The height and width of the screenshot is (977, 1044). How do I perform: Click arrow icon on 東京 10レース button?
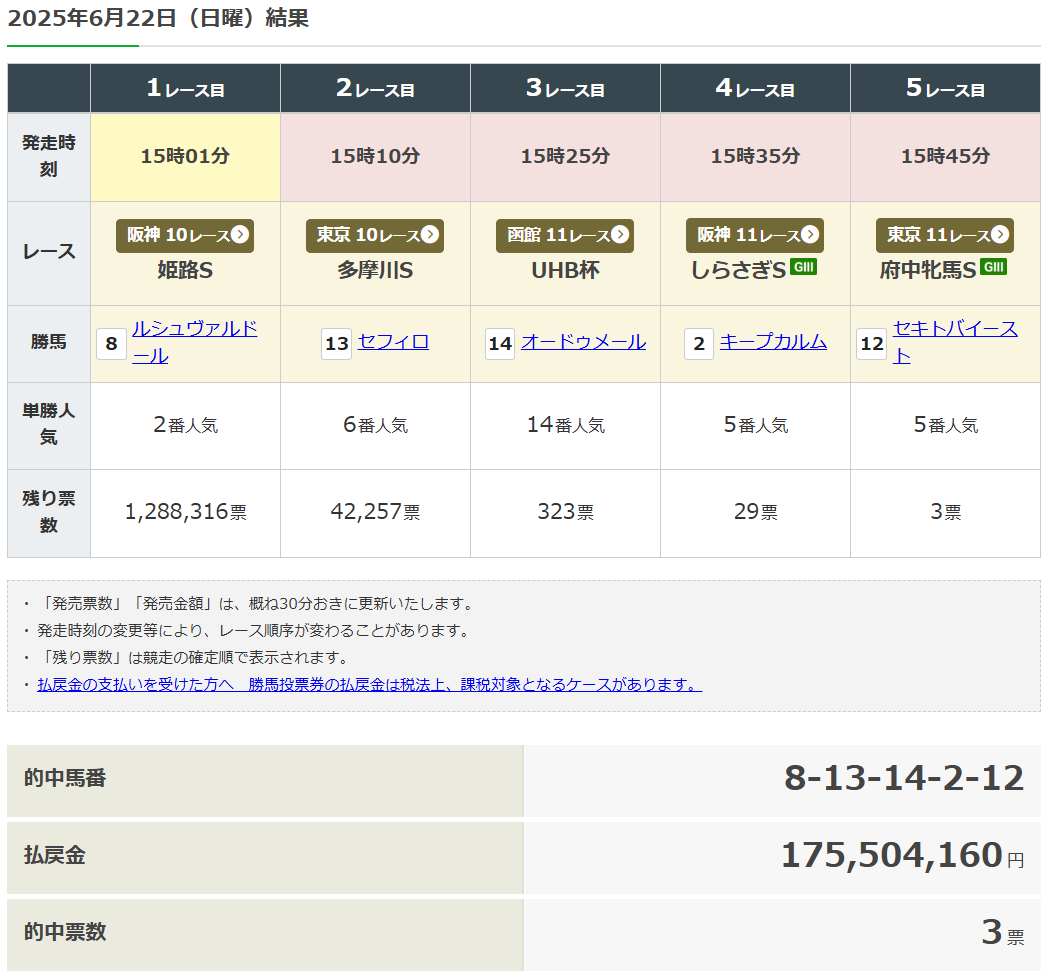(x=430, y=234)
